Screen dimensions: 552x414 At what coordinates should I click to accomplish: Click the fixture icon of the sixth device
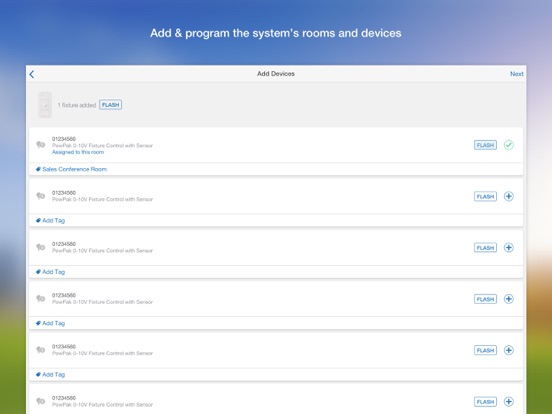coord(40,401)
